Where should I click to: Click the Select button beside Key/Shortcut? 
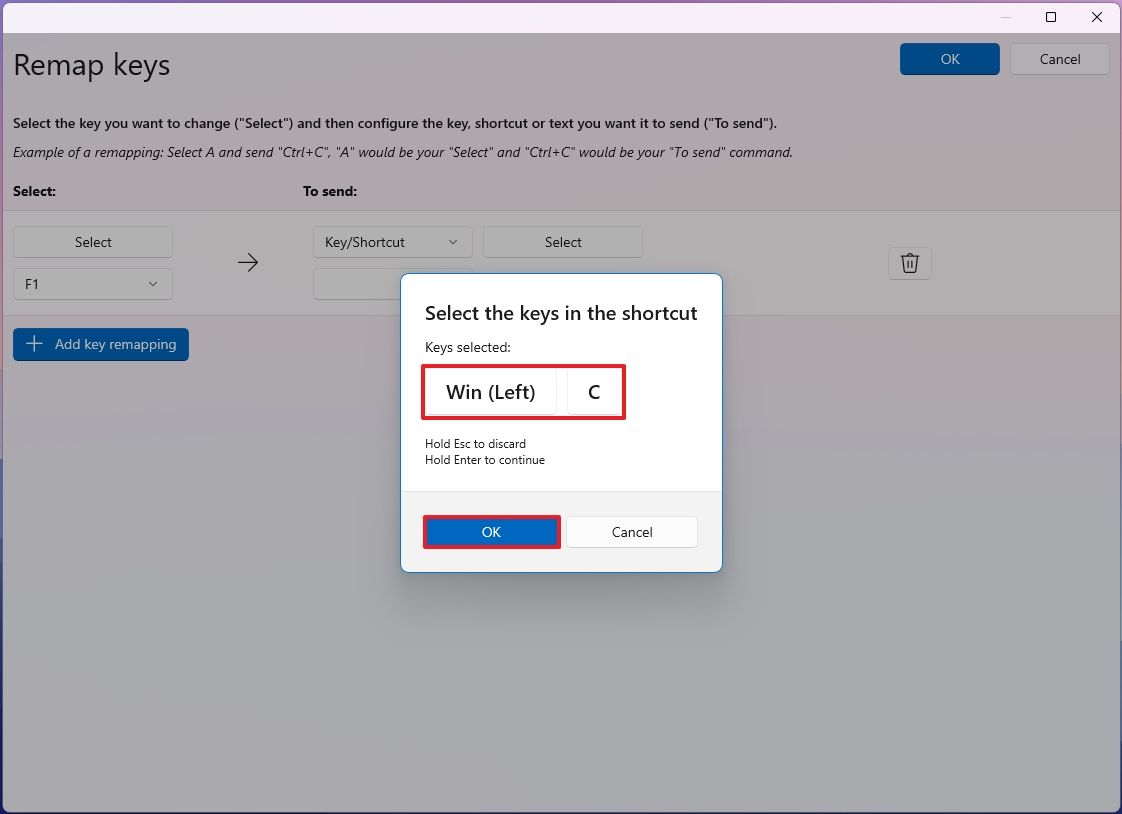(x=562, y=242)
